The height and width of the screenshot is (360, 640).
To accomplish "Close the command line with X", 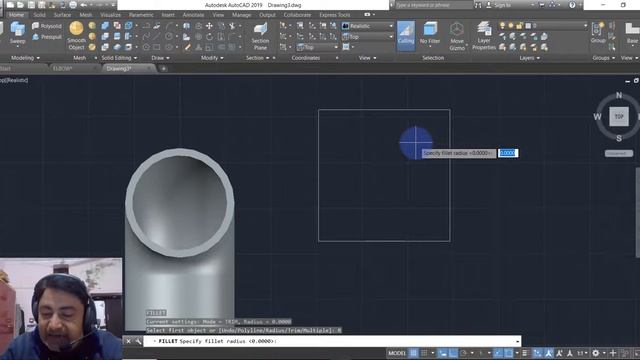I will (x=128, y=341).
